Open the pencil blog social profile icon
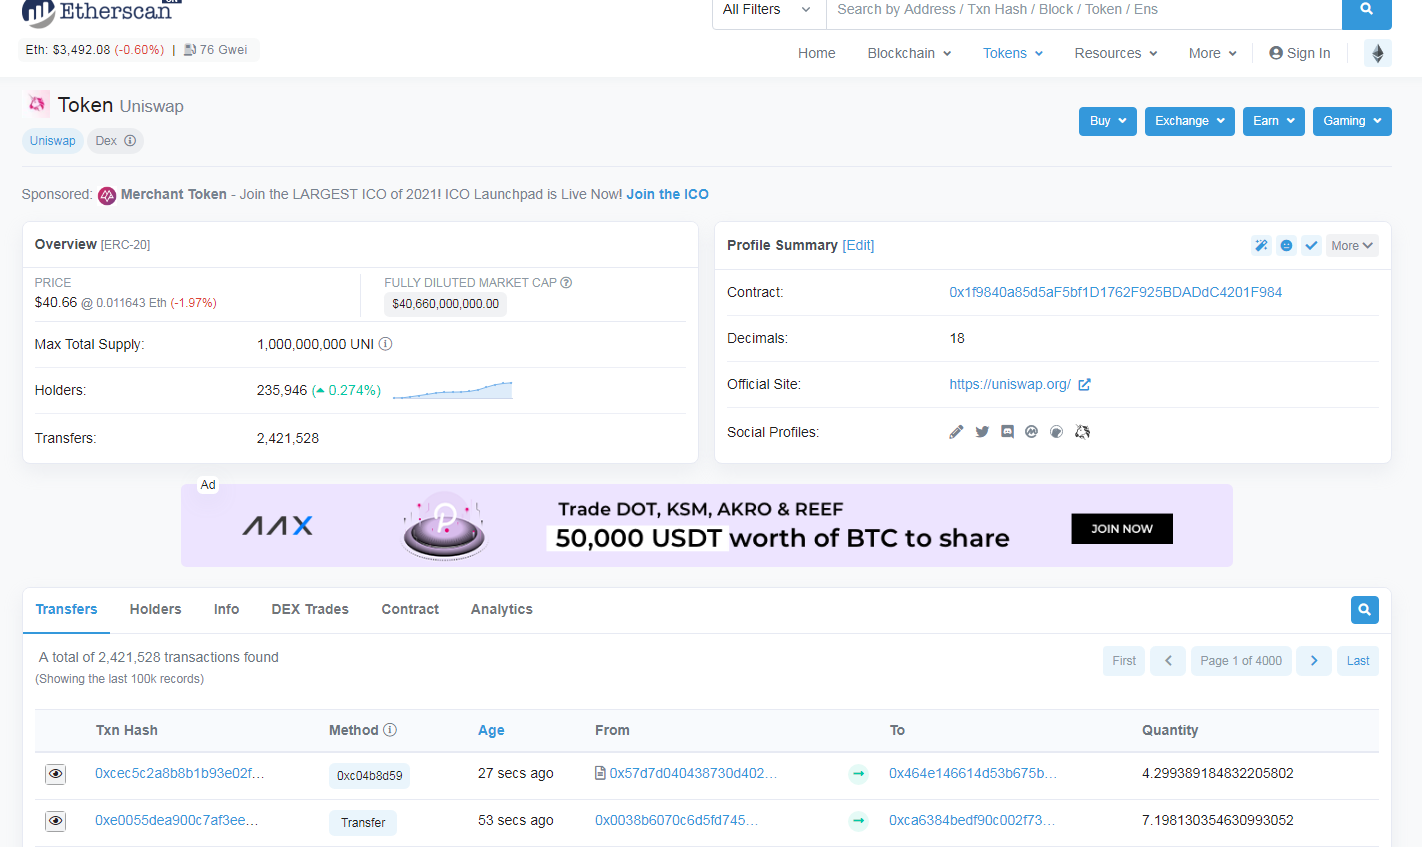The height and width of the screenshot is (847, 1422). click(x=956, y=432)
